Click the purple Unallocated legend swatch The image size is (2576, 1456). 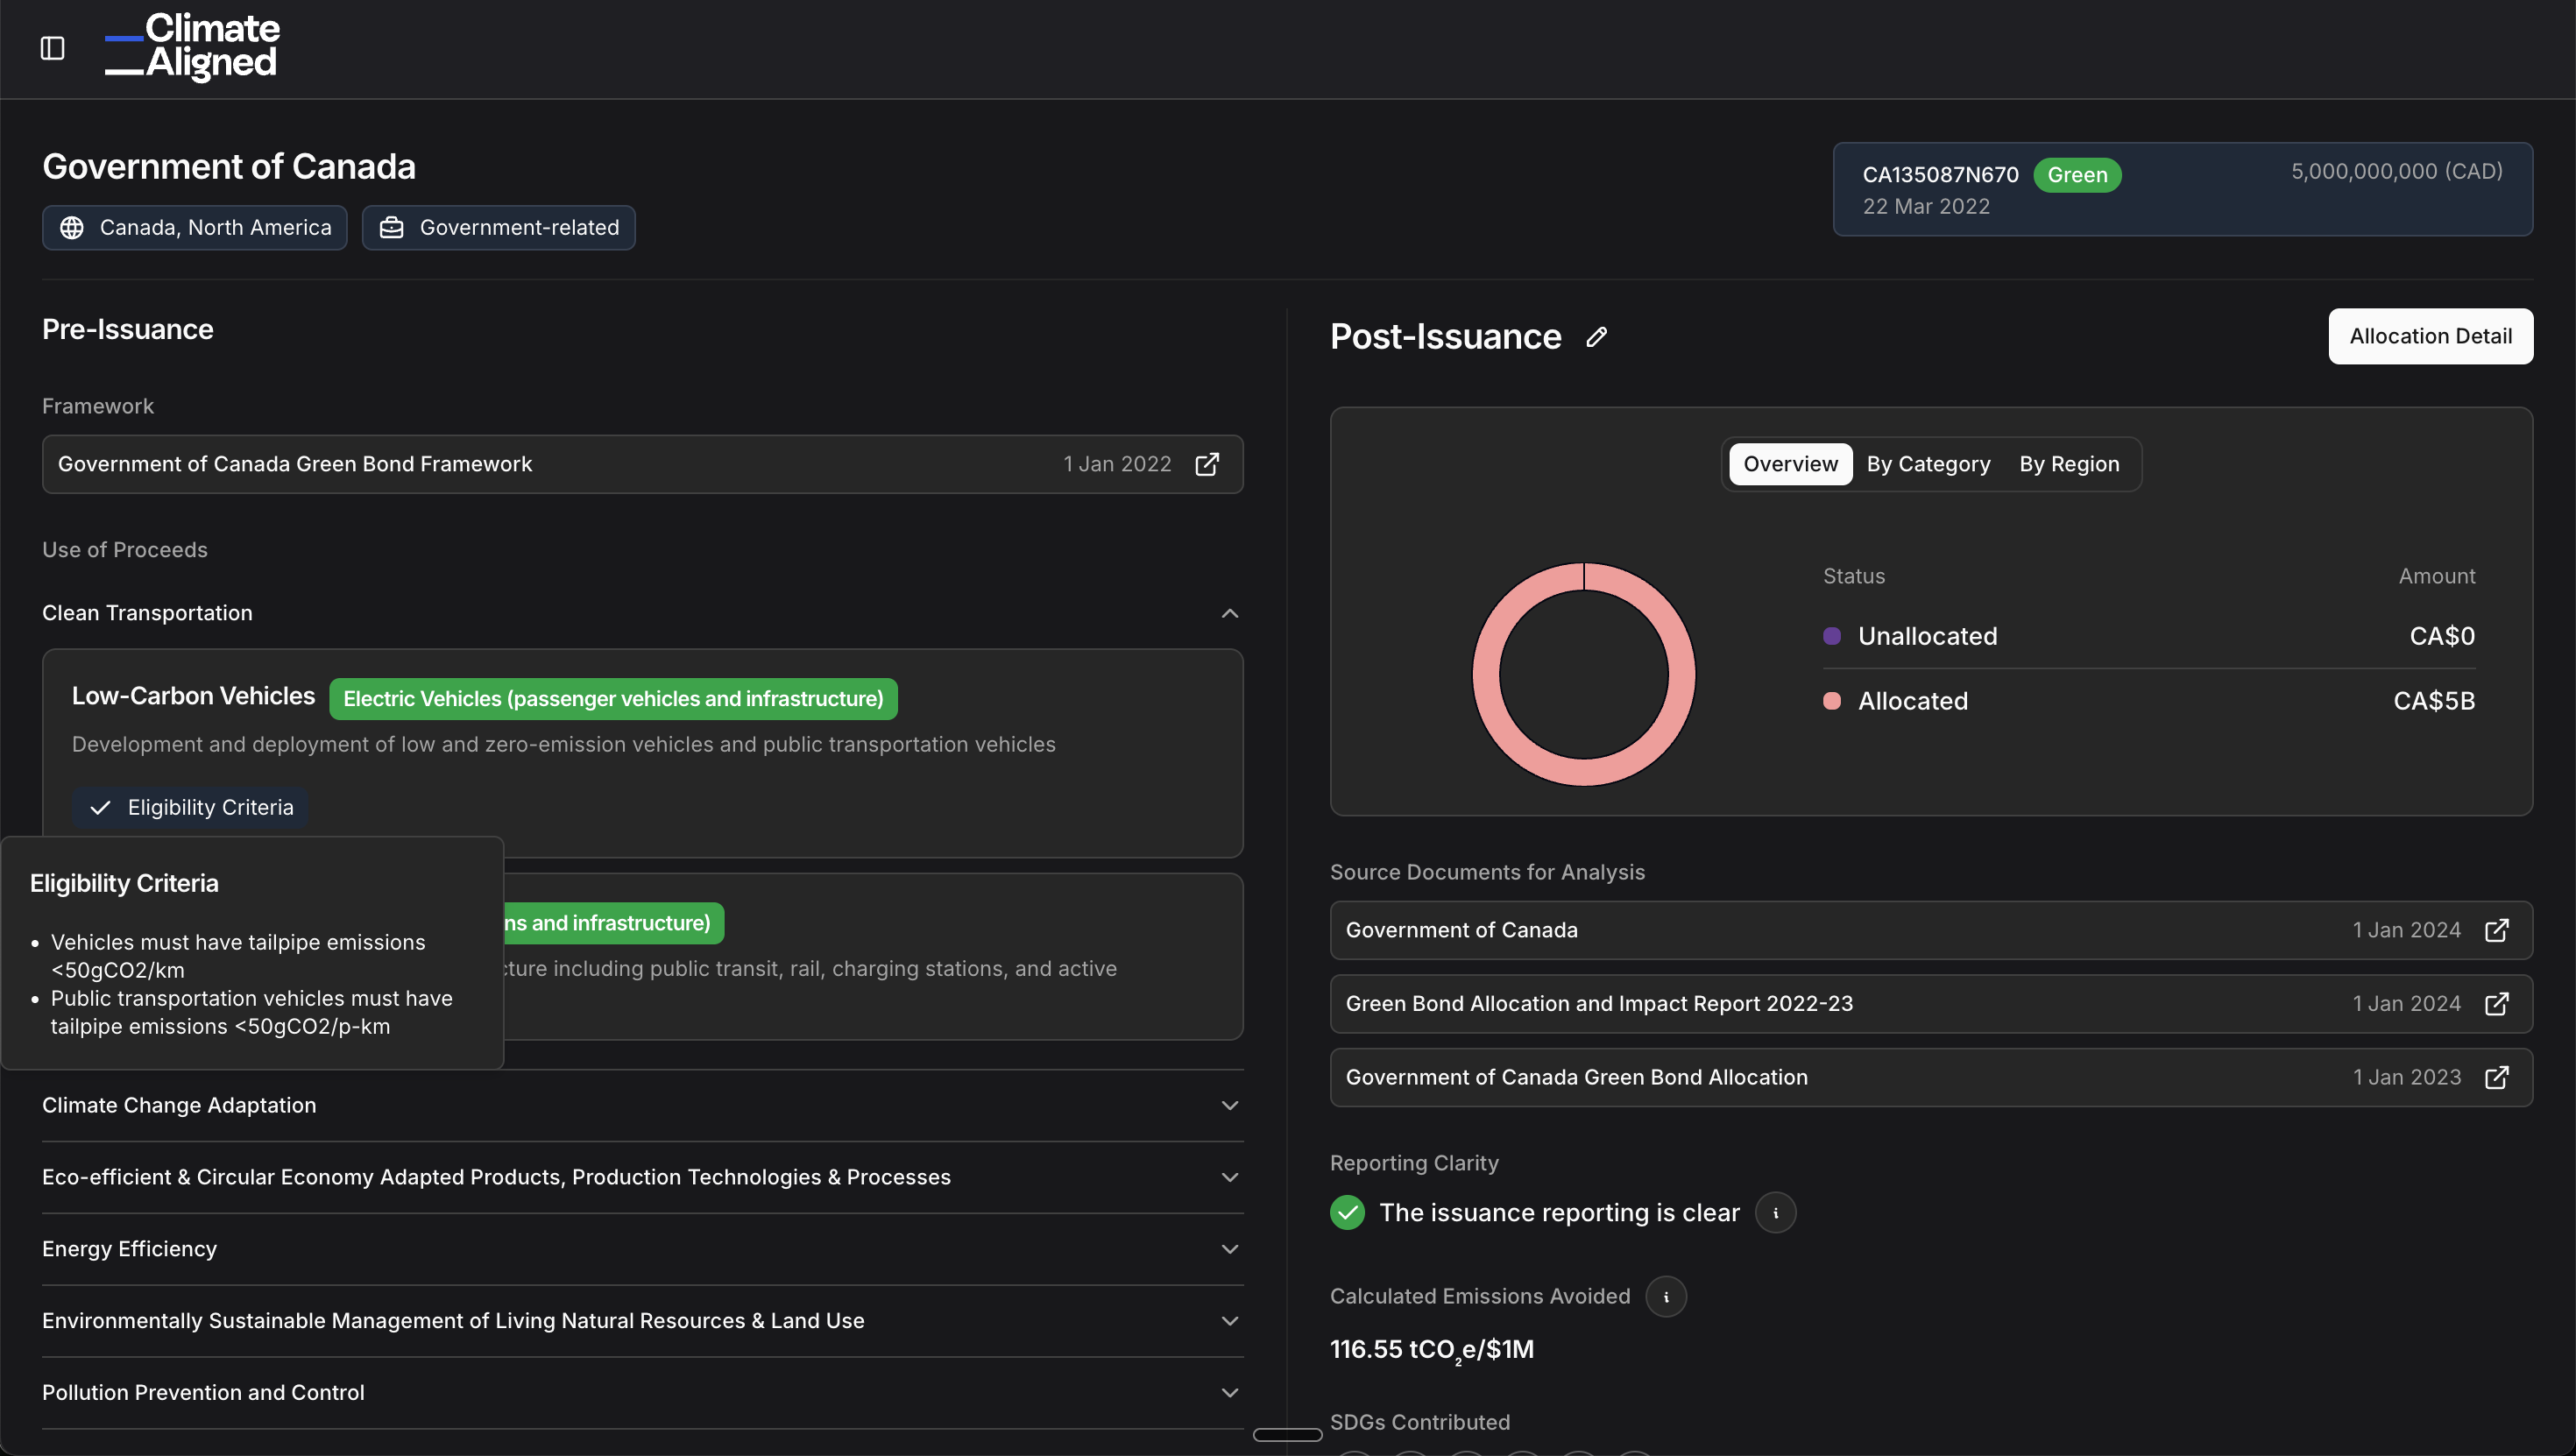click(x=1832, y=636)
